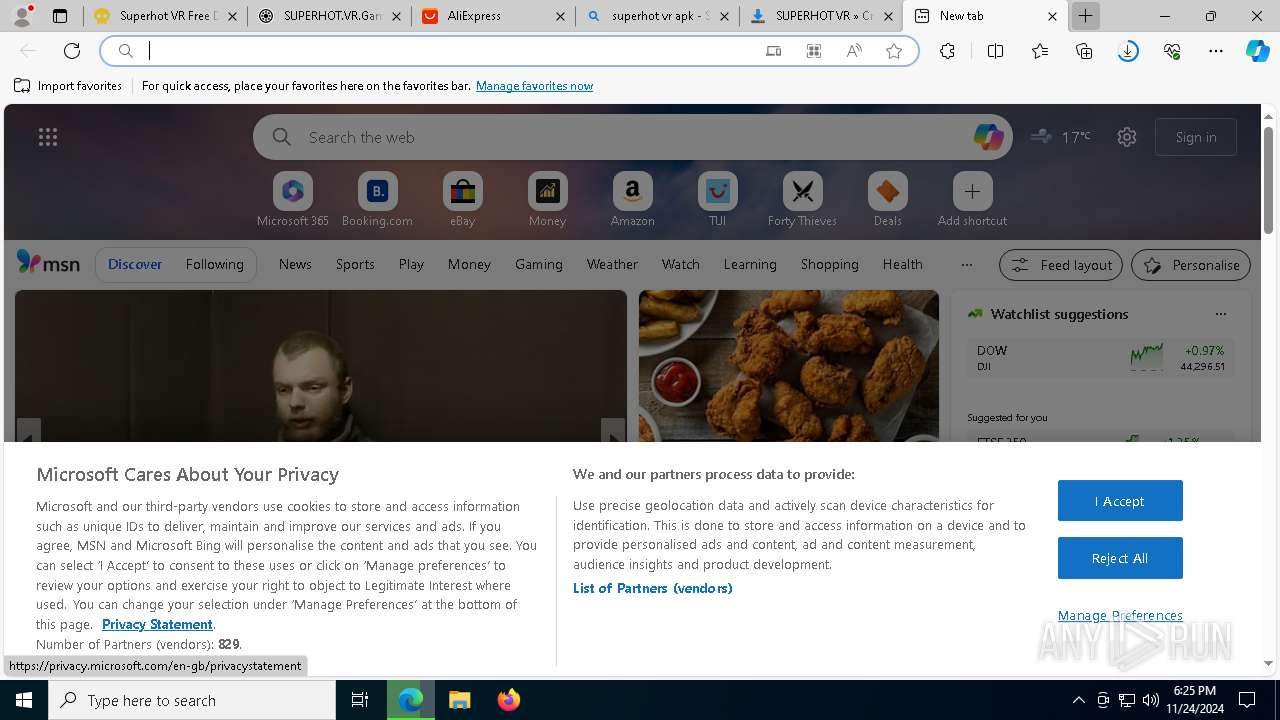Viewport: 1280px width, 720px height.
Task: Open Extensions puzzle icon in toolbar
Action: (948, 51)
